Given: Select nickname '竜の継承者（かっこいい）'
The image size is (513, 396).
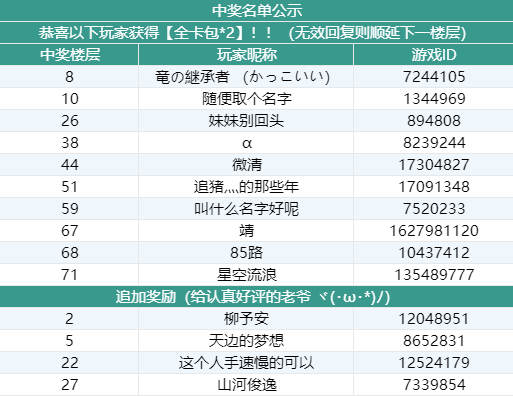Looking at the screenshot, I should point(242,77).
